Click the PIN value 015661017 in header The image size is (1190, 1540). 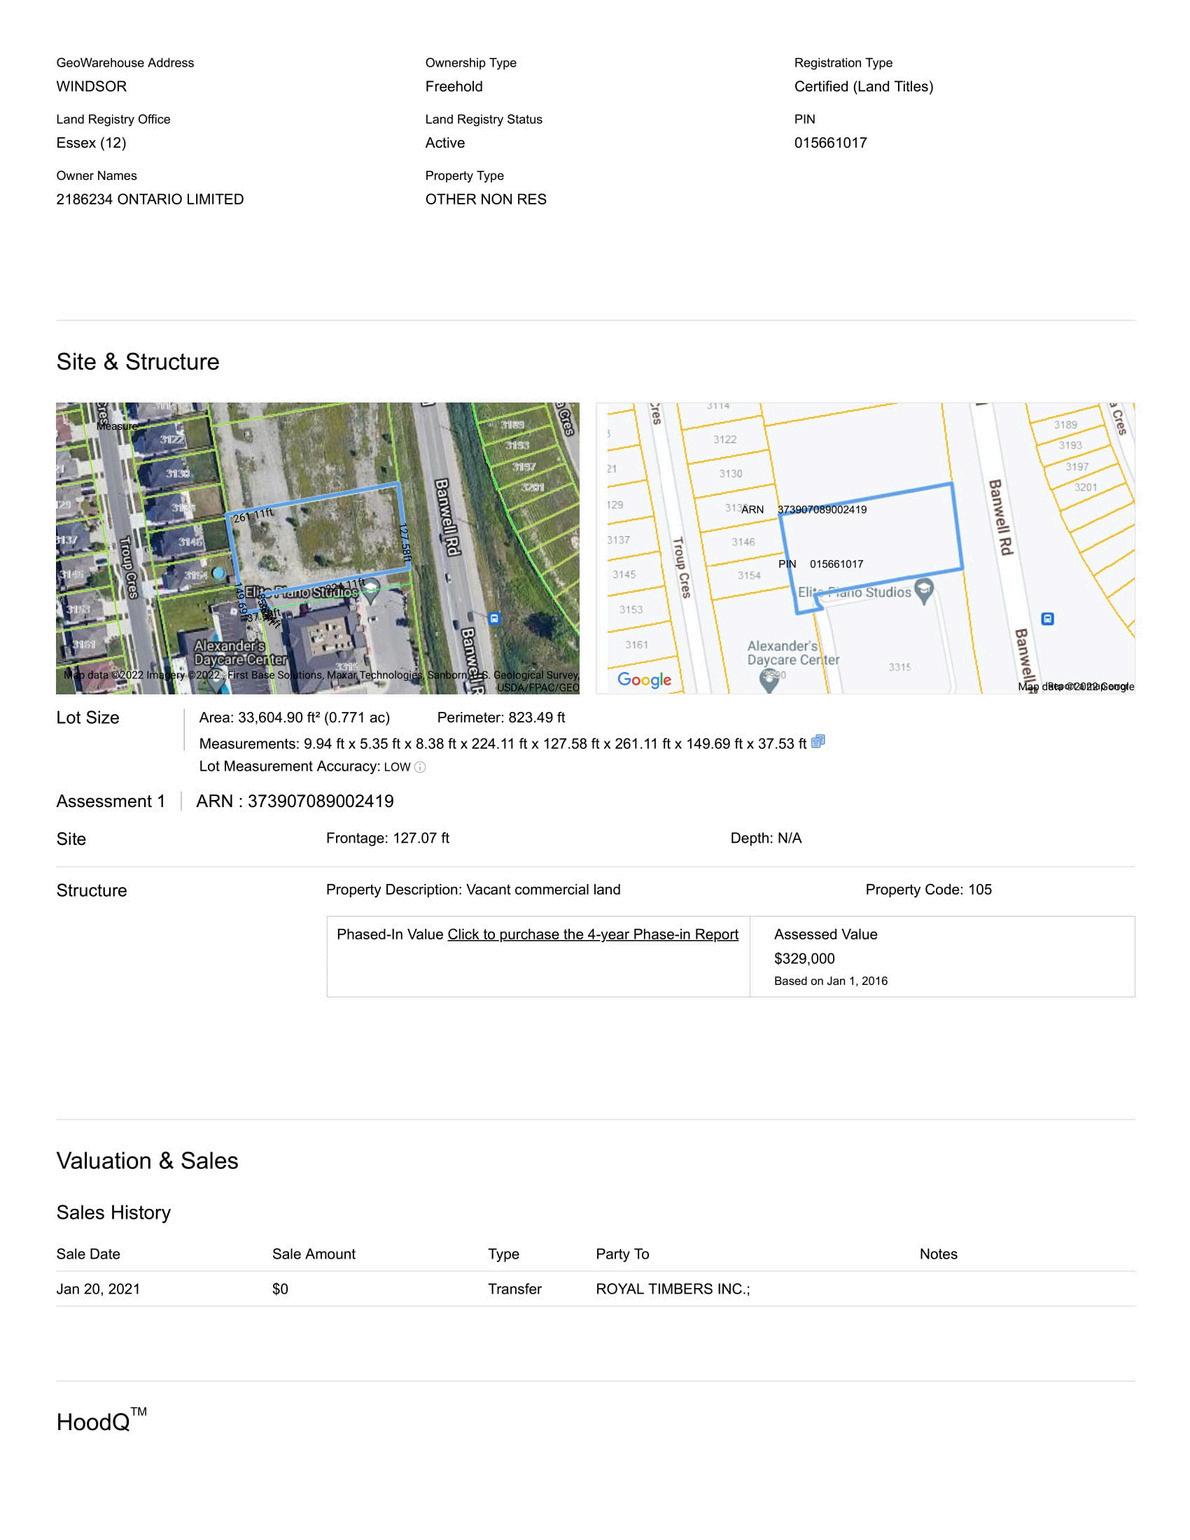[x=831, y=143]
